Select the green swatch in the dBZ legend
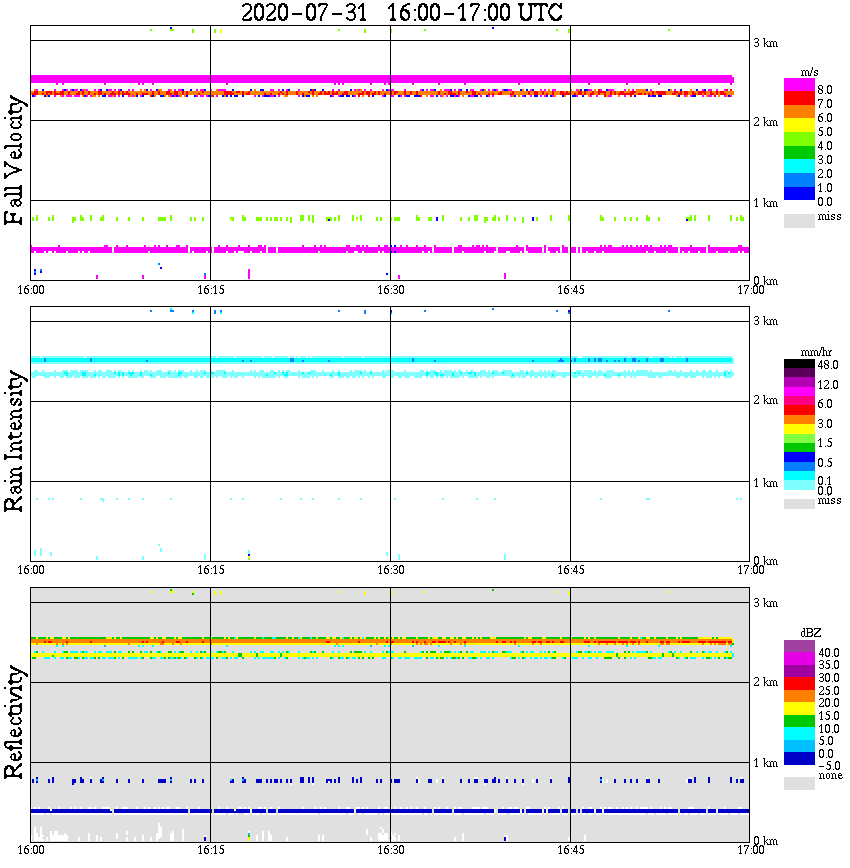The height and width of the screenshot is (868, 850). click(799, 721)
